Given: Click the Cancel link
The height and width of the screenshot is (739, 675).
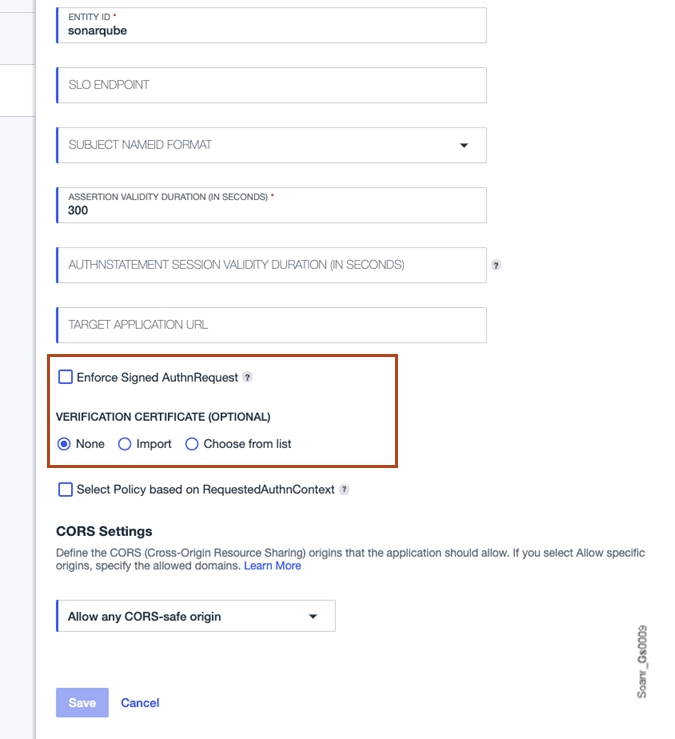Looking at the screenshot, I should pos(140,703).
